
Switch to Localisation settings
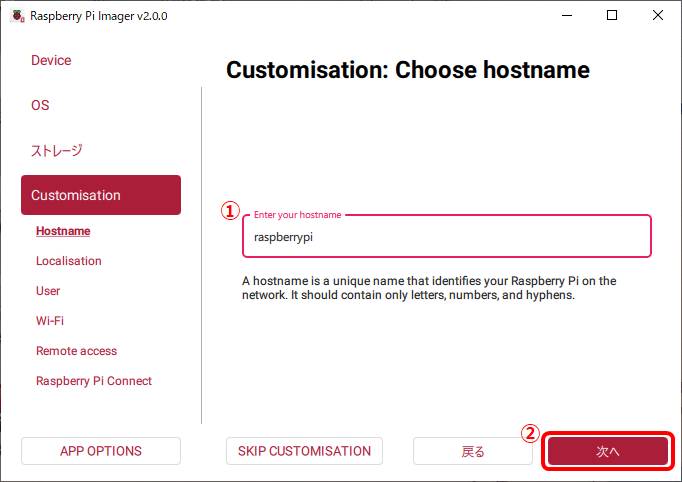69,261
